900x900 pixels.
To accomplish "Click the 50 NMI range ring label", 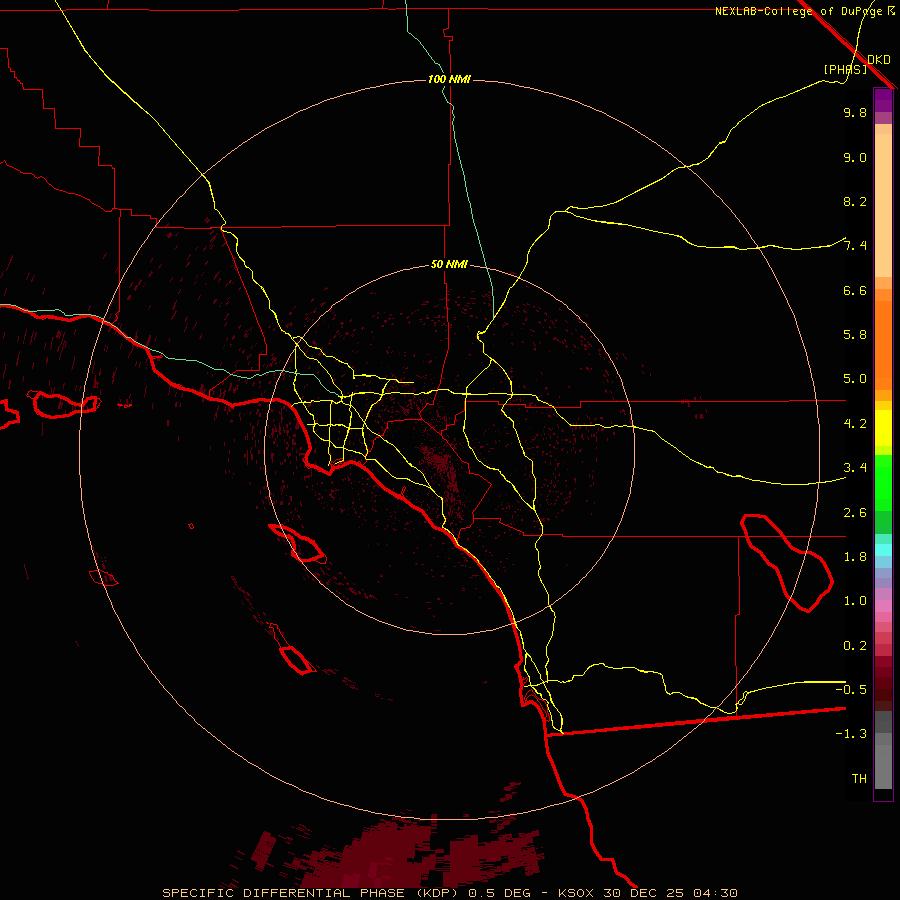I will point(449,265).
